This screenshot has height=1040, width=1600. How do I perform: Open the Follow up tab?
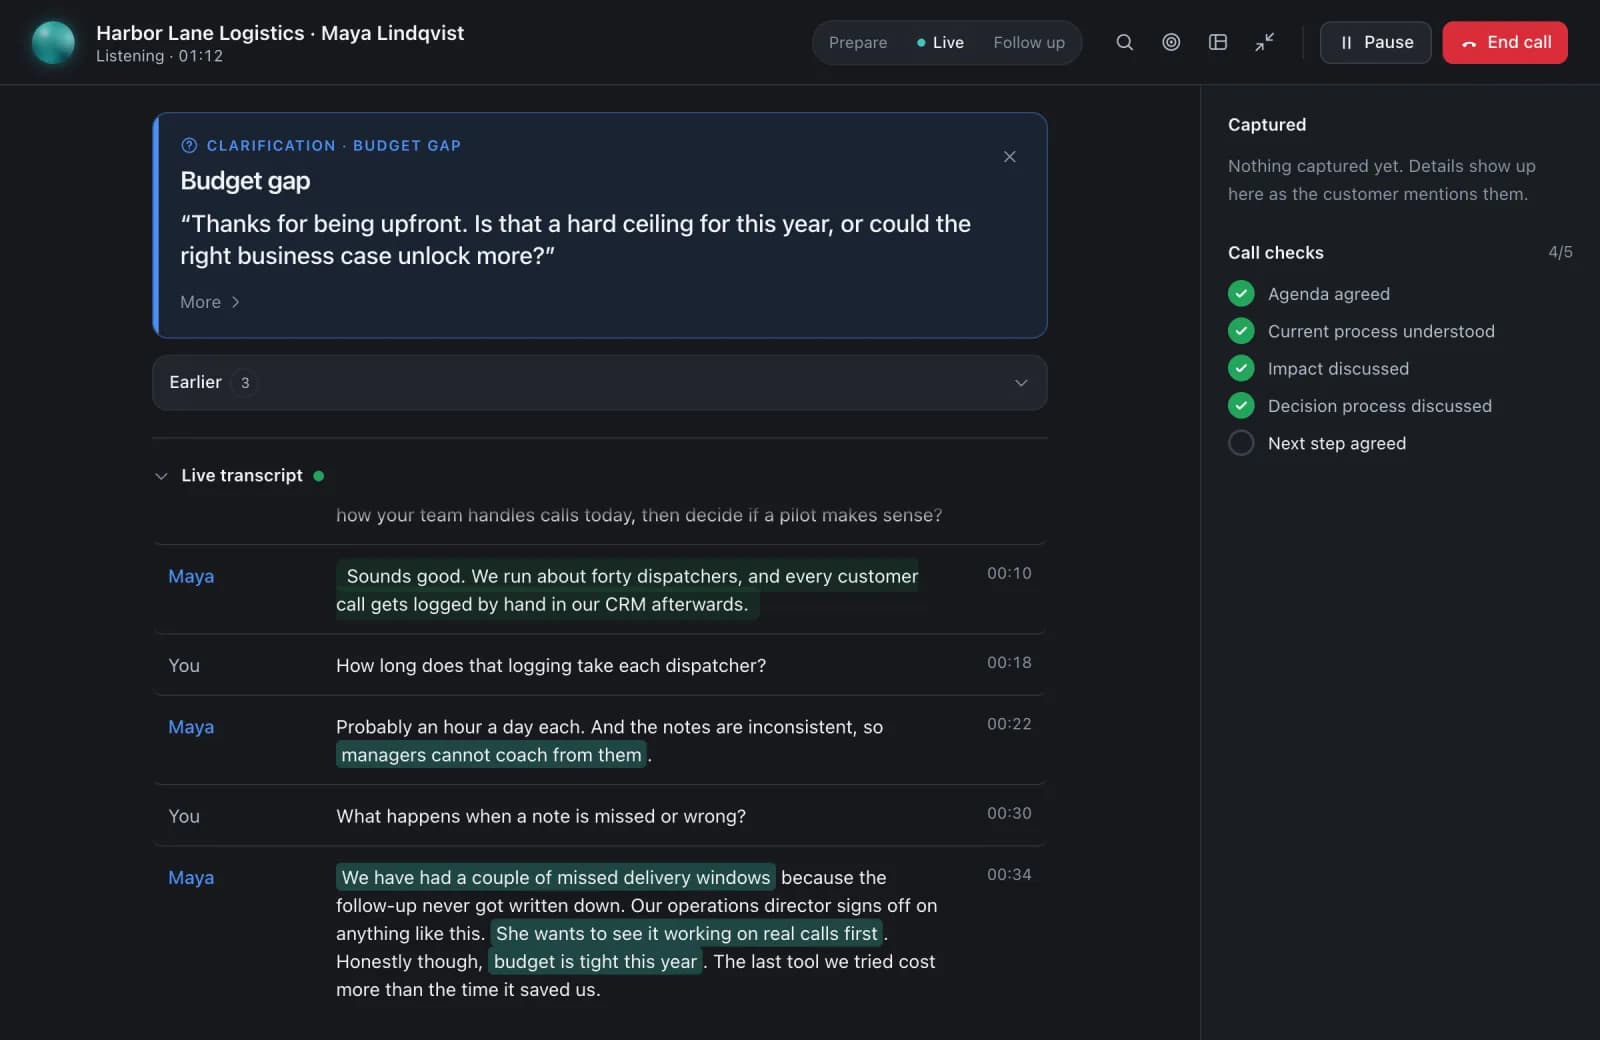pos(1029,42)
